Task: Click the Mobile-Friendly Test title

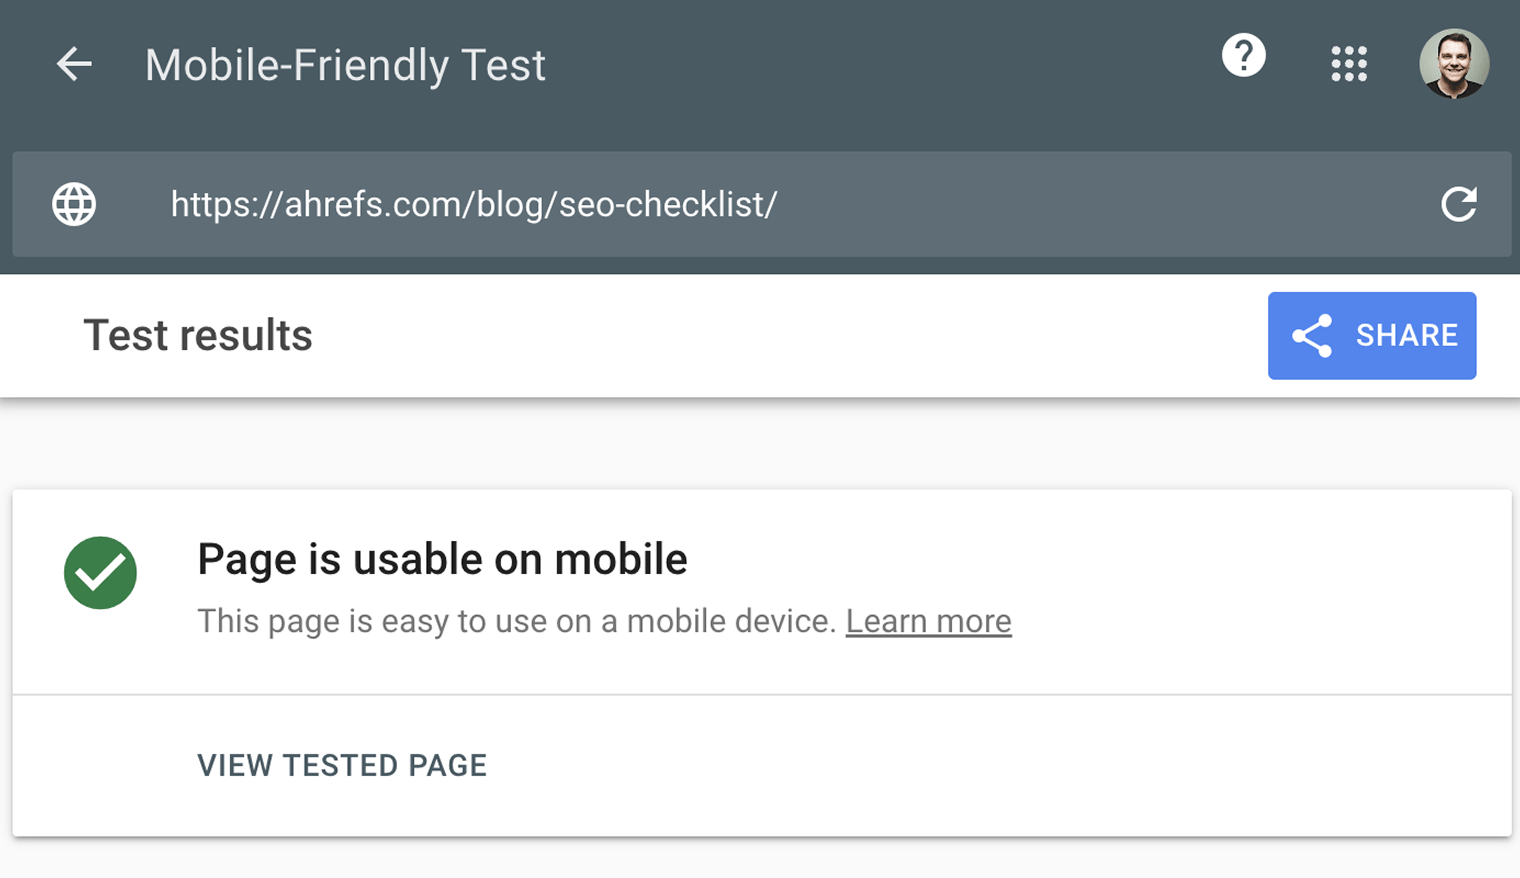Action: [x=345, y=64]
